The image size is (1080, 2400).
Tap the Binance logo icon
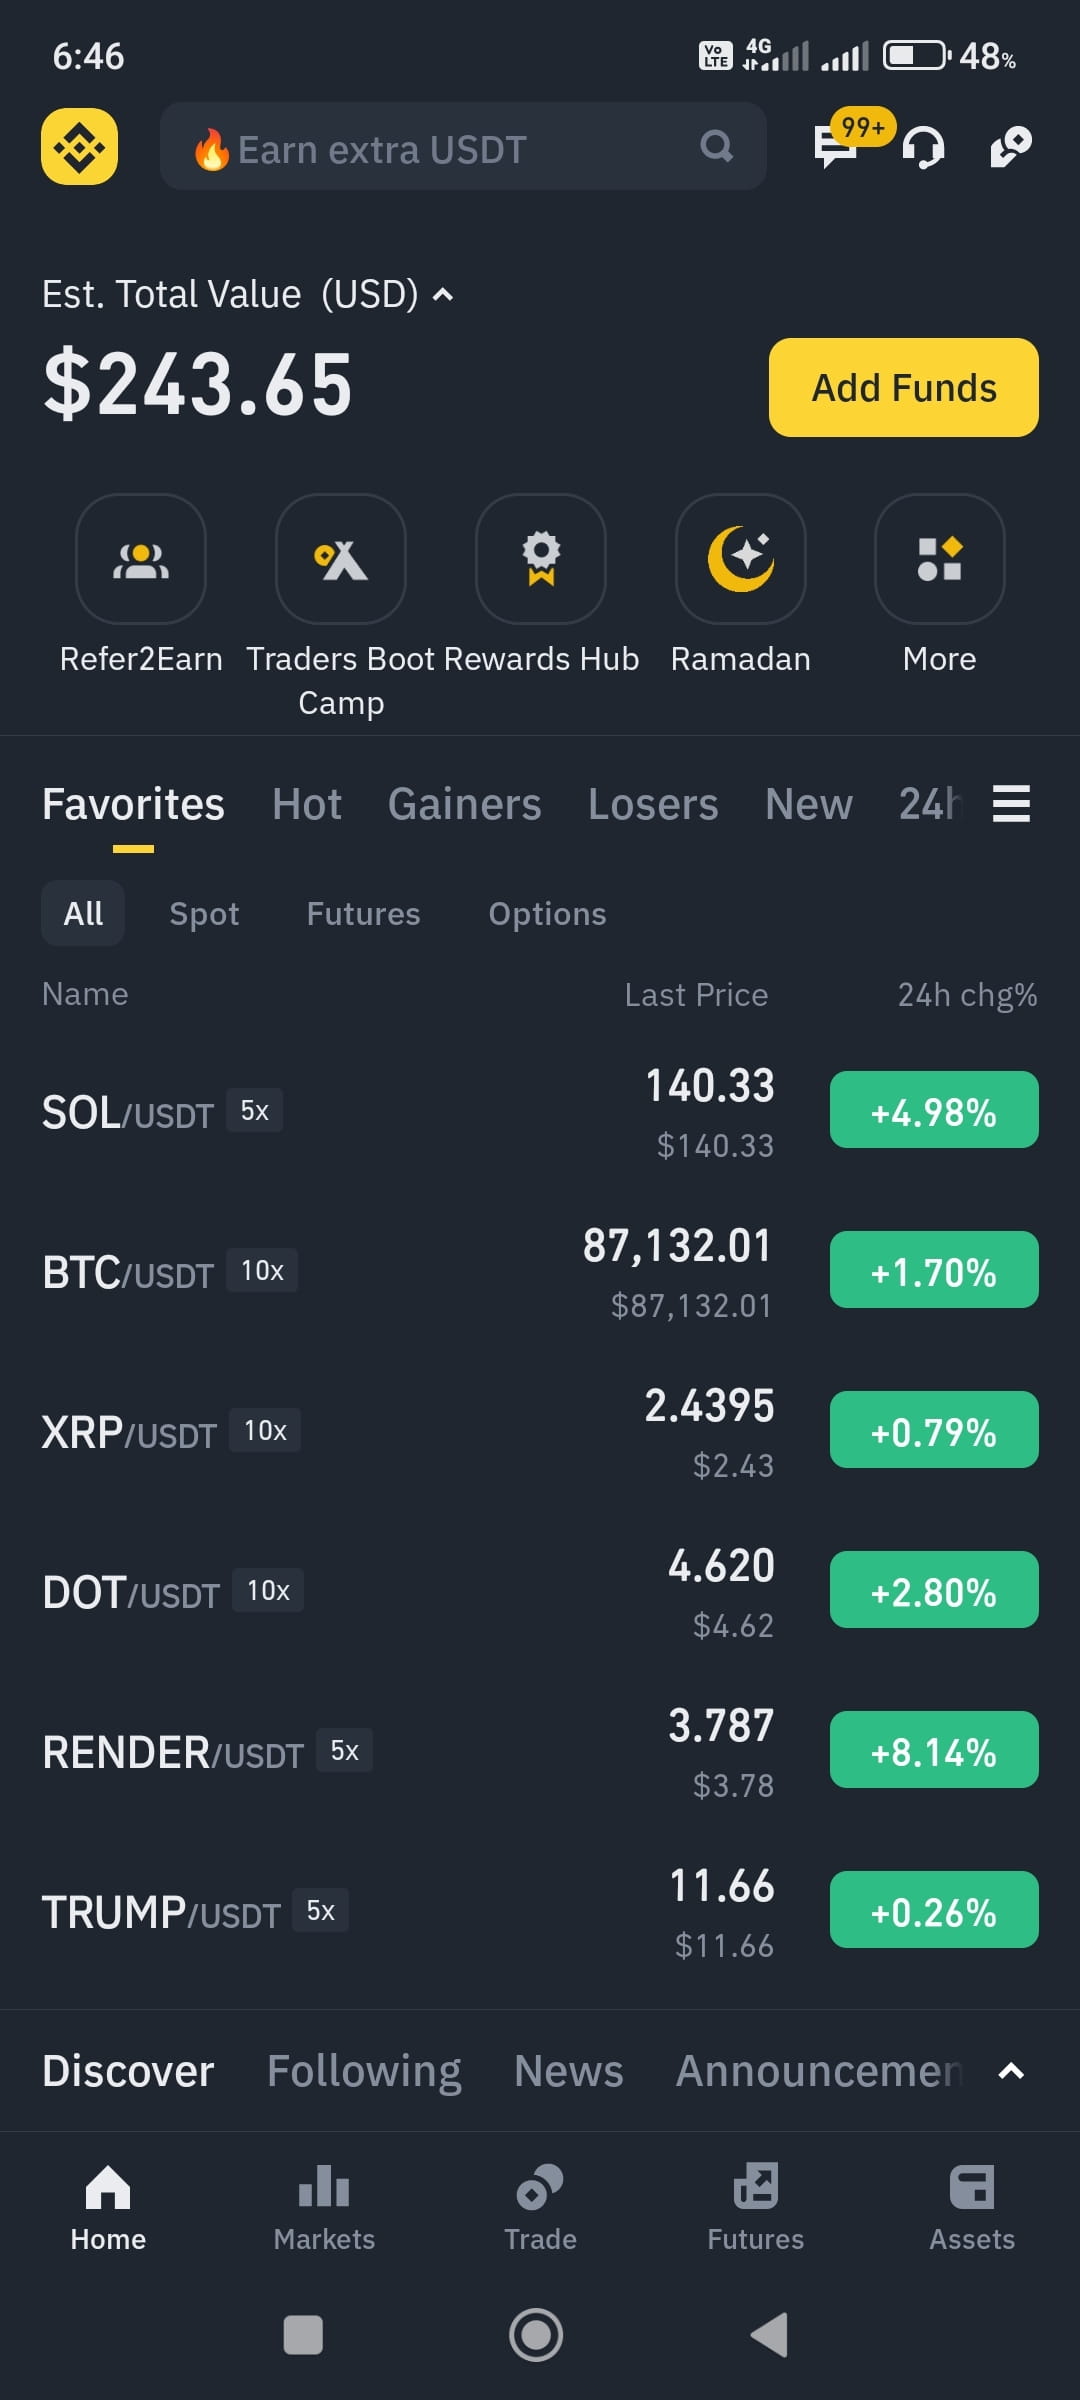79,146
